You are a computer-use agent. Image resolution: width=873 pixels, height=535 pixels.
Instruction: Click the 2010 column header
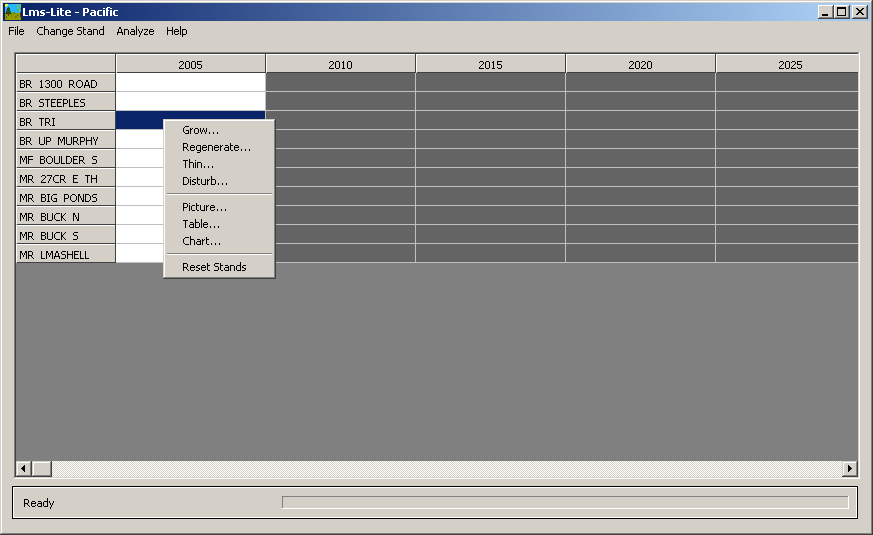(x=340, y=65)
